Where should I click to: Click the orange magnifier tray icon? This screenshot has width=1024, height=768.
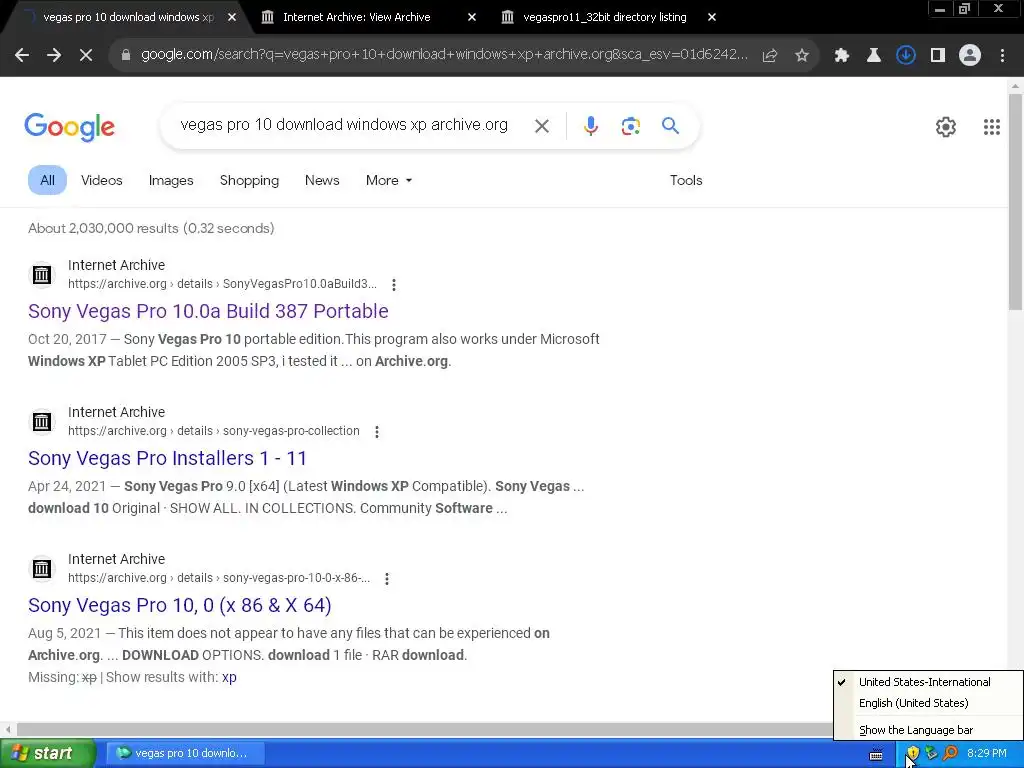coord(950,753)
